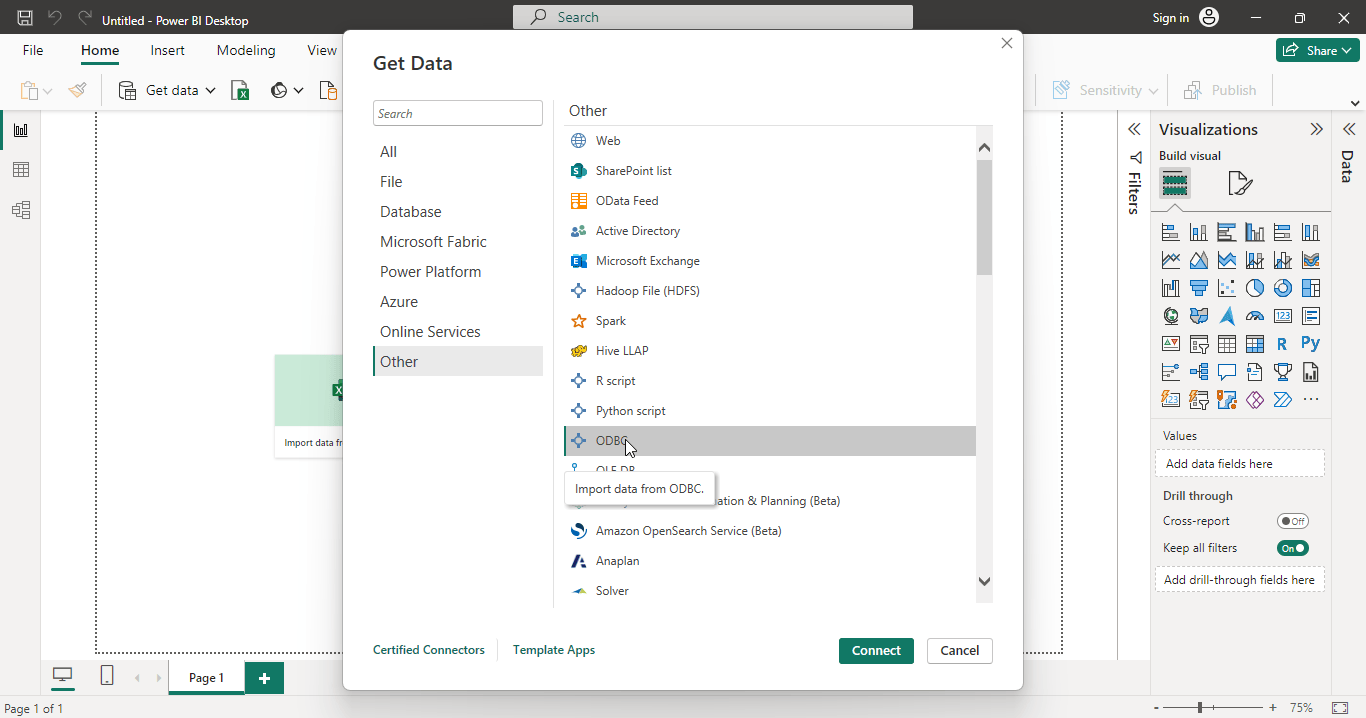Choose the Python visual icon
The height and width of the screenshot is (718, 1366).
point(1311,343)
